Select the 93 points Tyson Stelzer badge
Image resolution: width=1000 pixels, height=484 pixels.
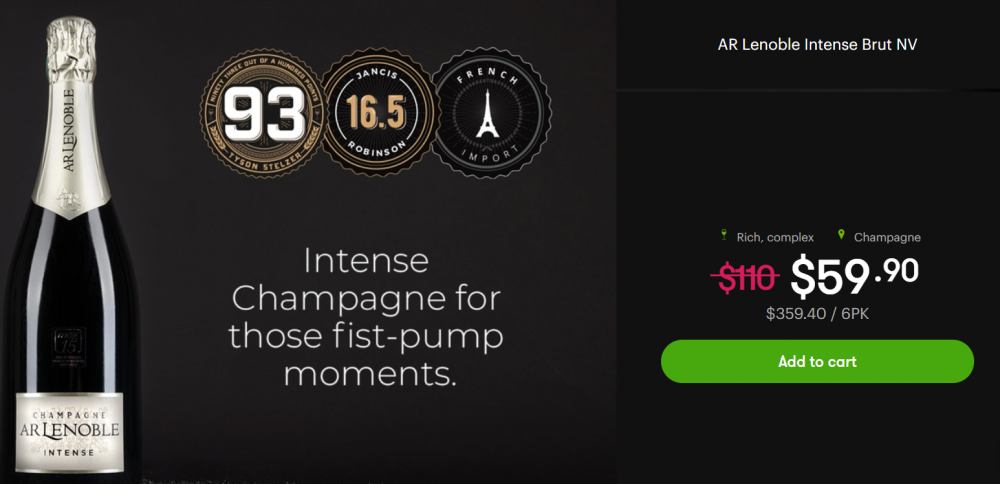[x=263, y=114]
